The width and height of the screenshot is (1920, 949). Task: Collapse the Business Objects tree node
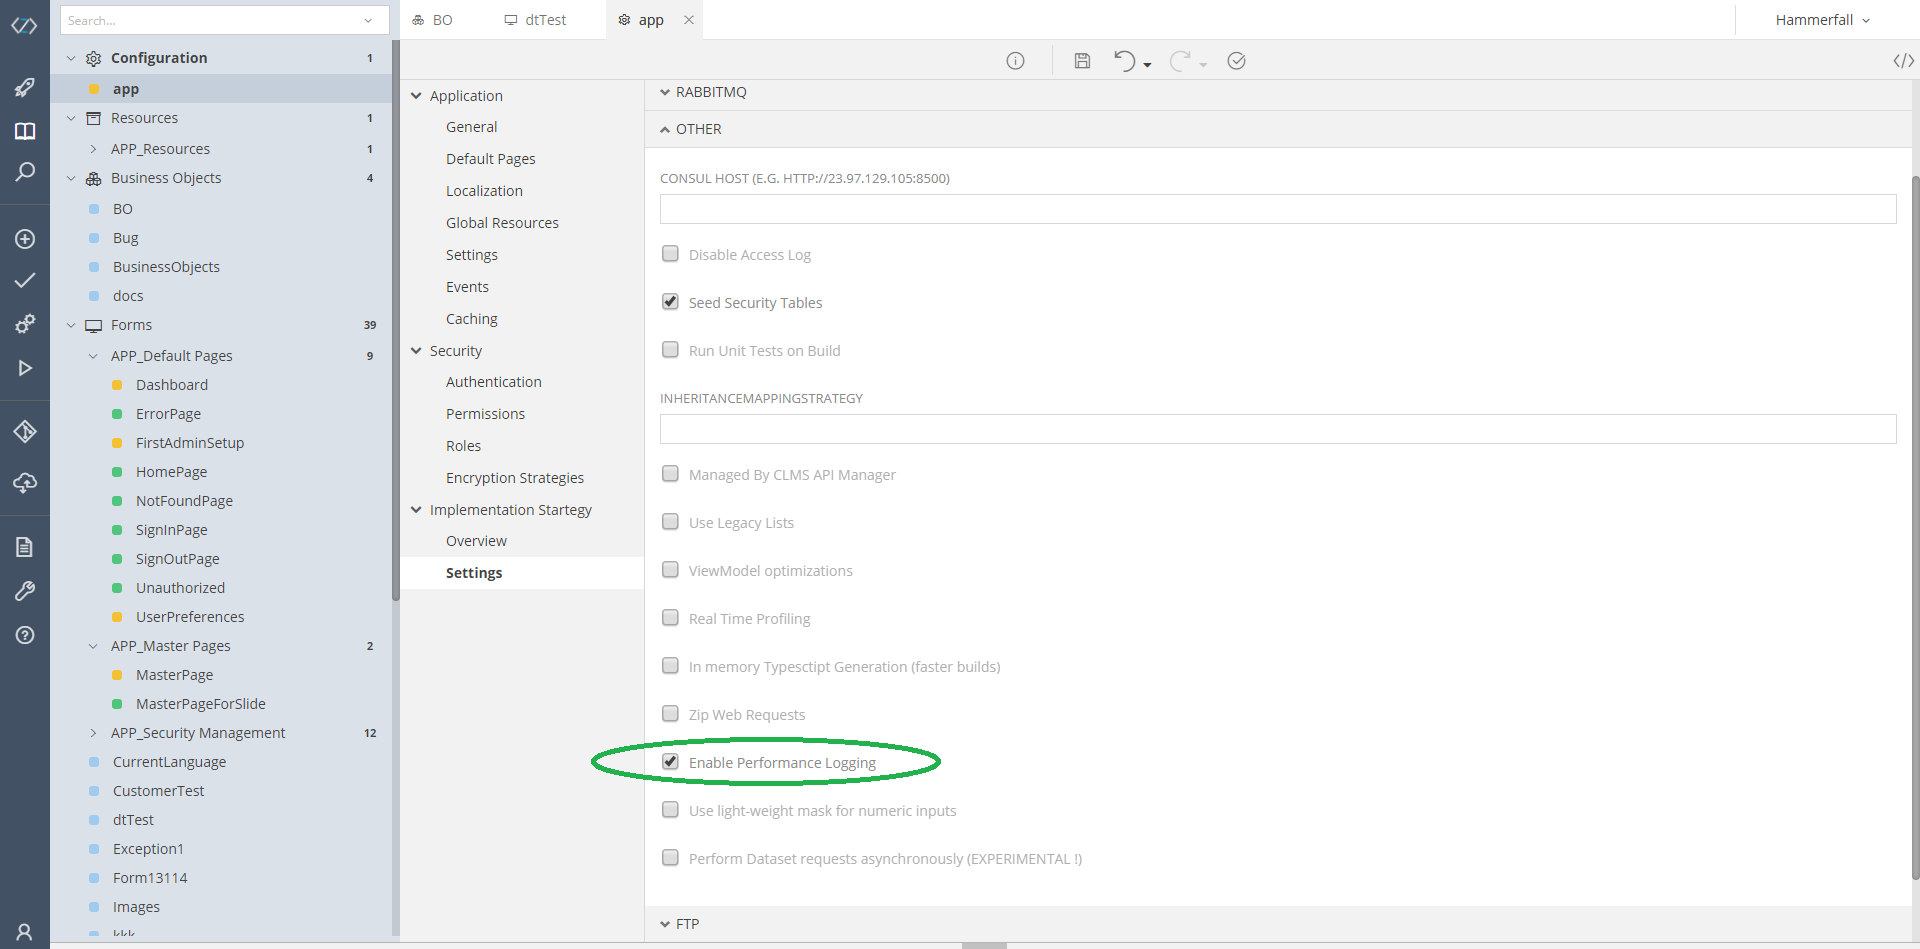[71, 178]
